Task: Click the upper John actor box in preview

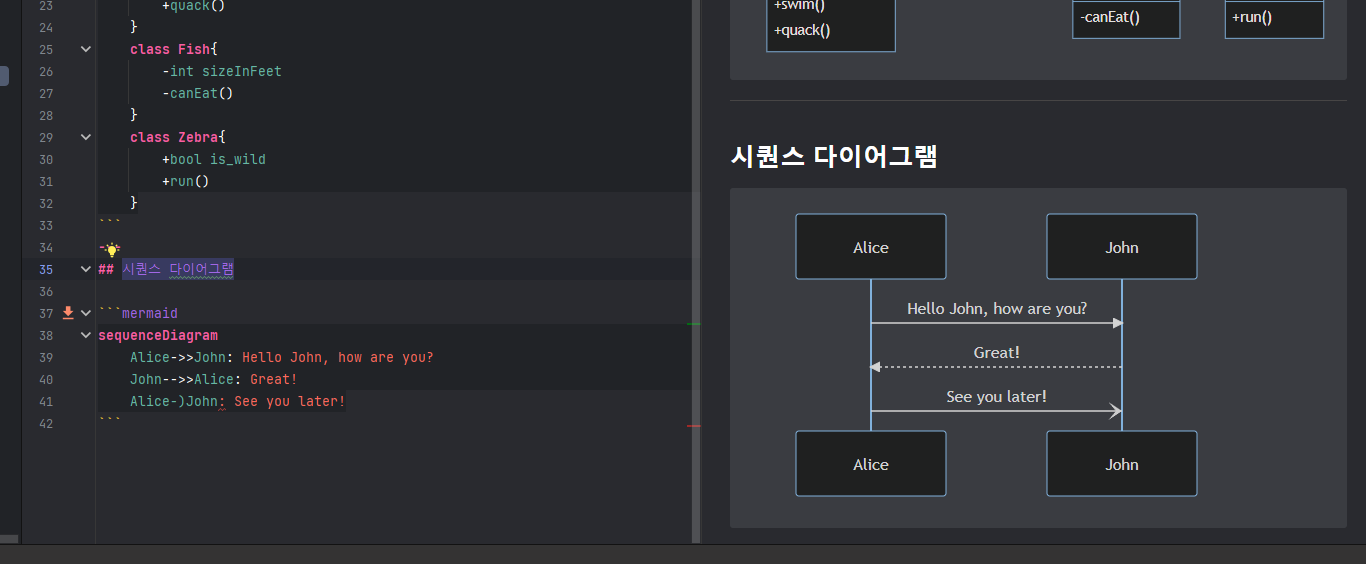Action: pos(1122,247)
